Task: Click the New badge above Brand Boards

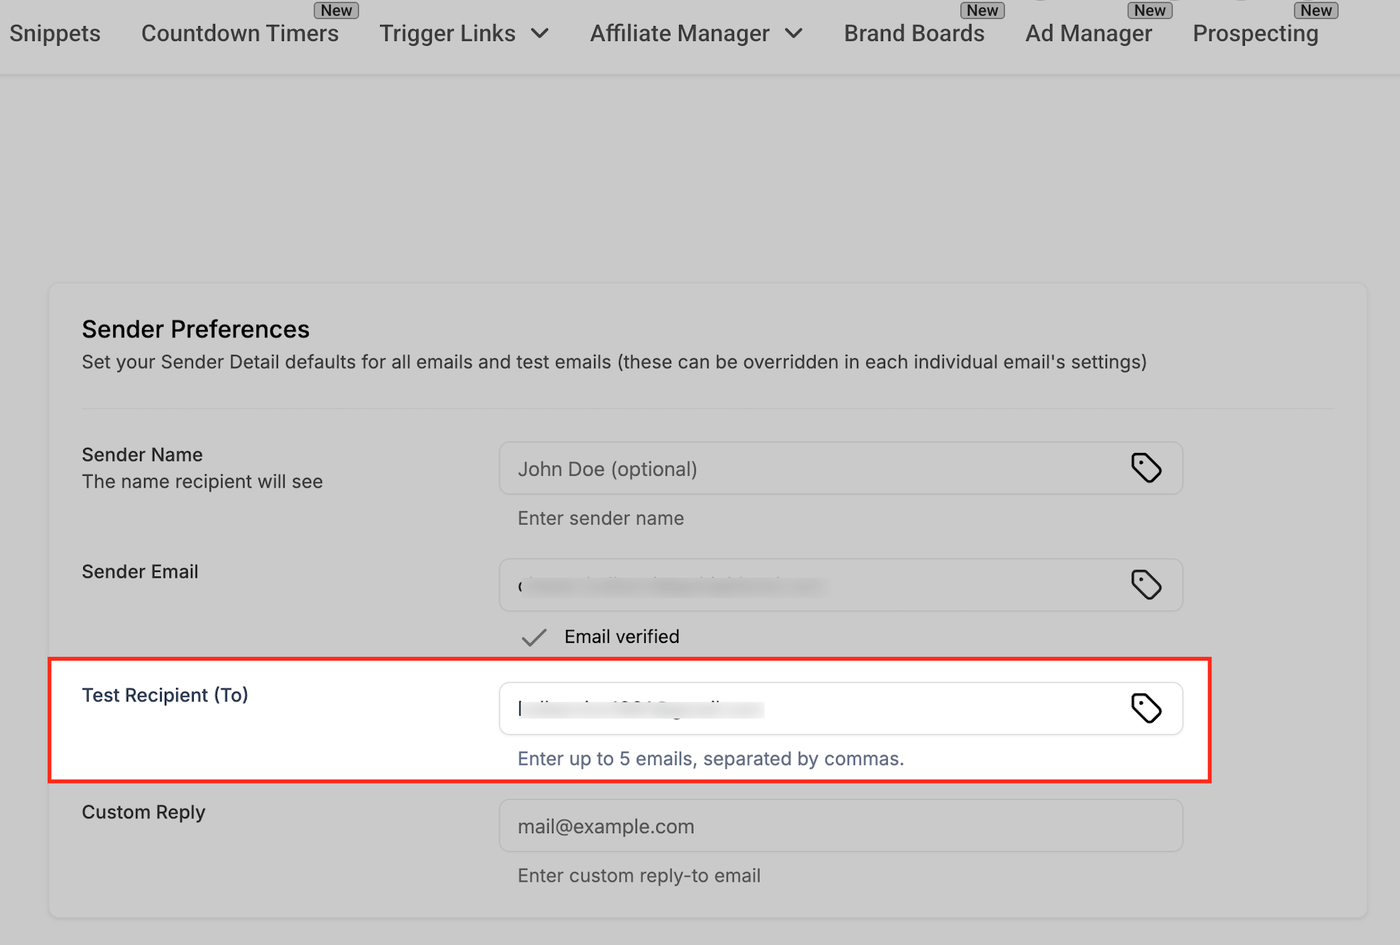Action: tap(982, 10)
